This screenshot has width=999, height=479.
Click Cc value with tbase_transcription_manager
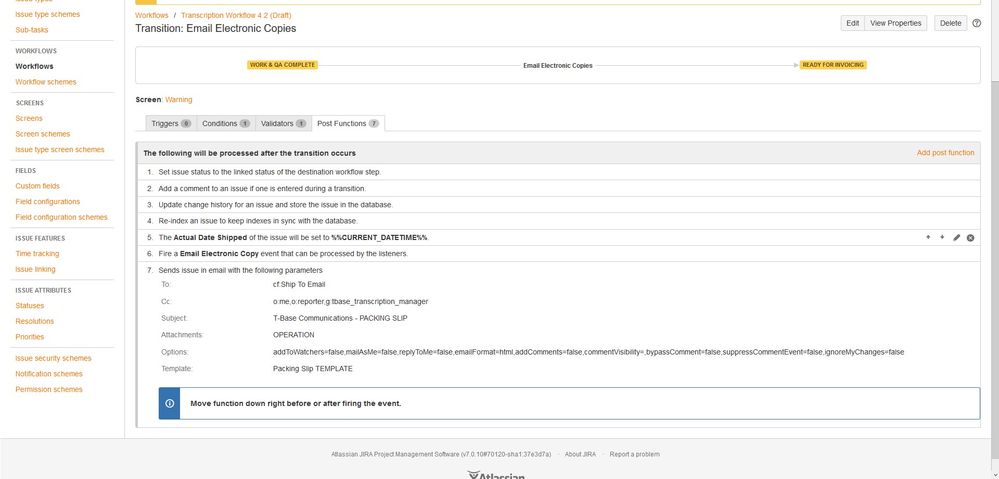tap(350, 301)
